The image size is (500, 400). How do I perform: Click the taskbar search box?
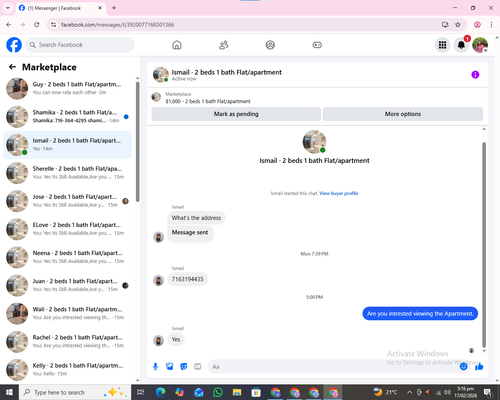[75, 392]
